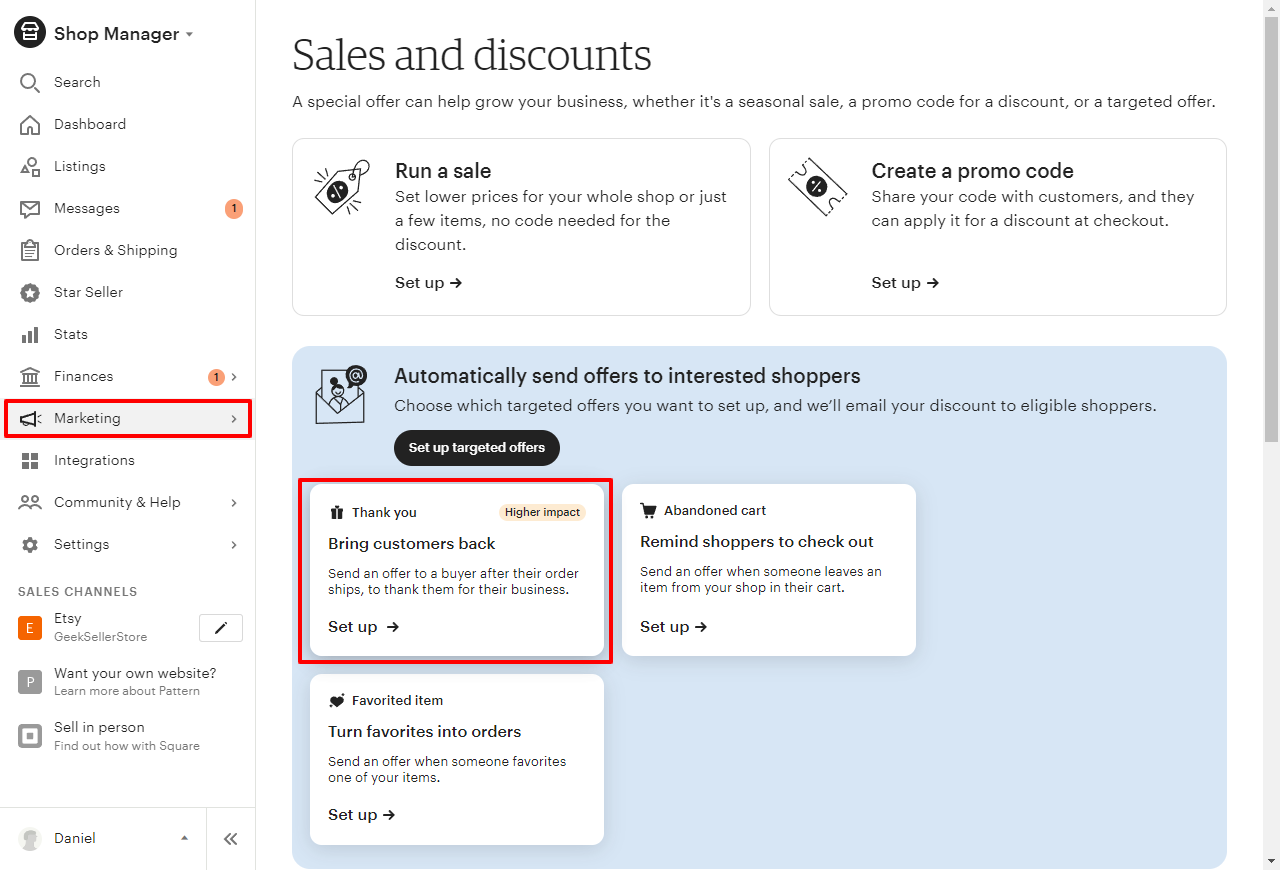Click the page's vertical scrollbar thumb

point(1271,230)
